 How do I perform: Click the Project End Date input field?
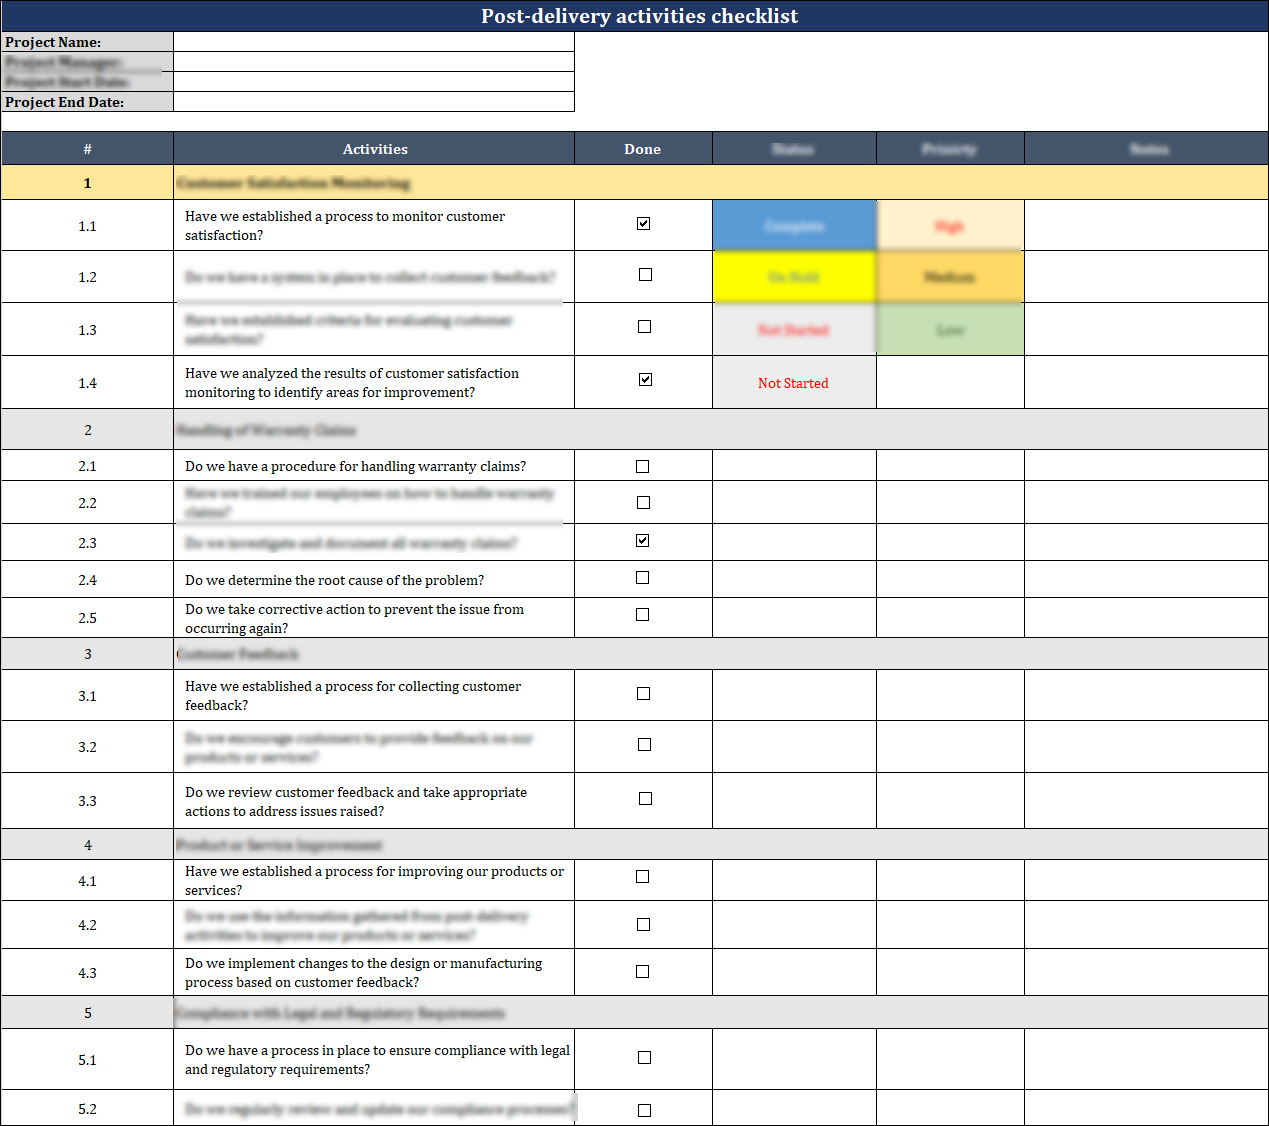[x=374, y=101]
